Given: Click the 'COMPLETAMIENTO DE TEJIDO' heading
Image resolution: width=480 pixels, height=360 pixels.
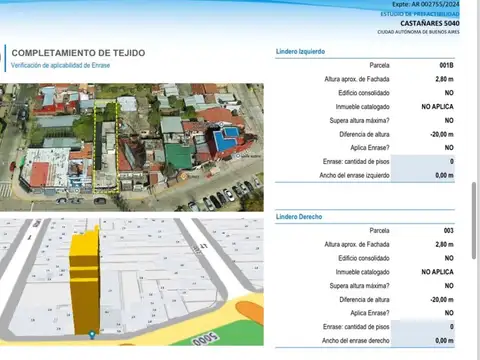Looking at the screenshot, I should [78, 53].
